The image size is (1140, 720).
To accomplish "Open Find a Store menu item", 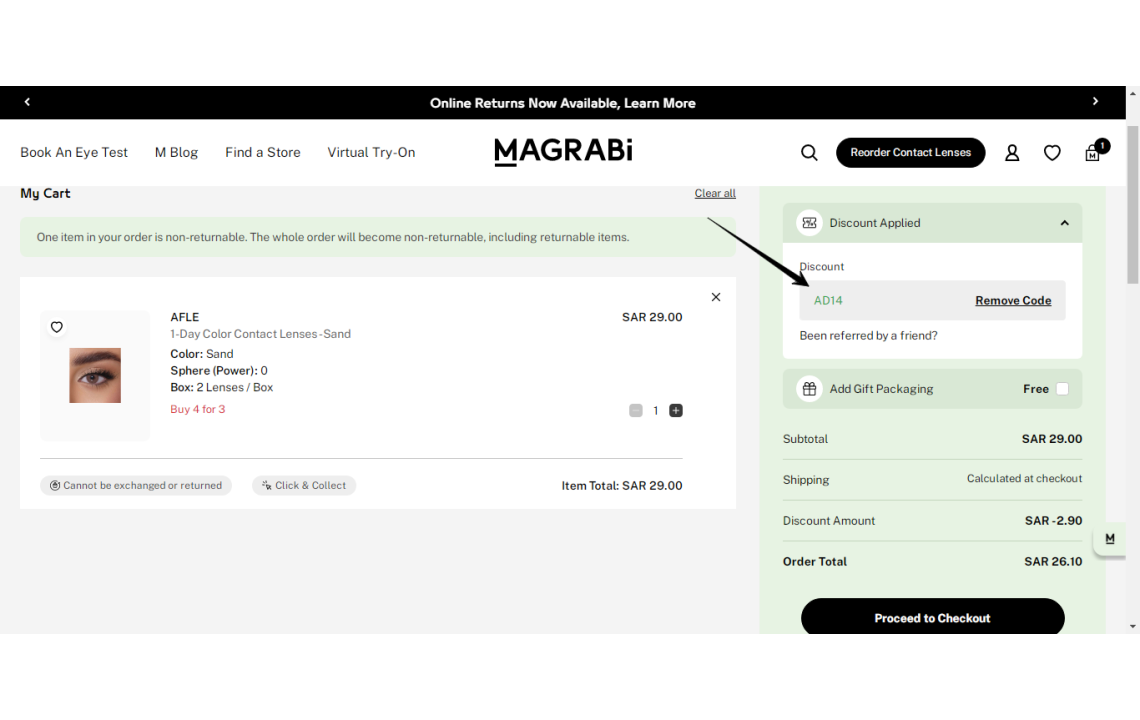I will point(262,153).
